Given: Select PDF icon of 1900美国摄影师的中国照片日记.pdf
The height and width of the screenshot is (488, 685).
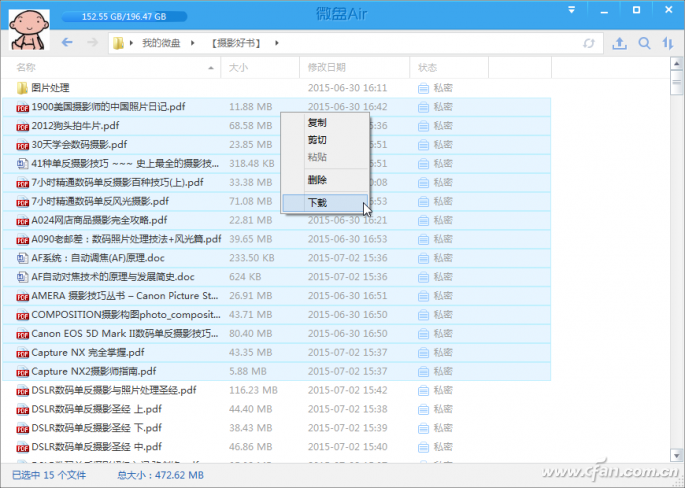Looking at the screenshot, I should point(22,107).
